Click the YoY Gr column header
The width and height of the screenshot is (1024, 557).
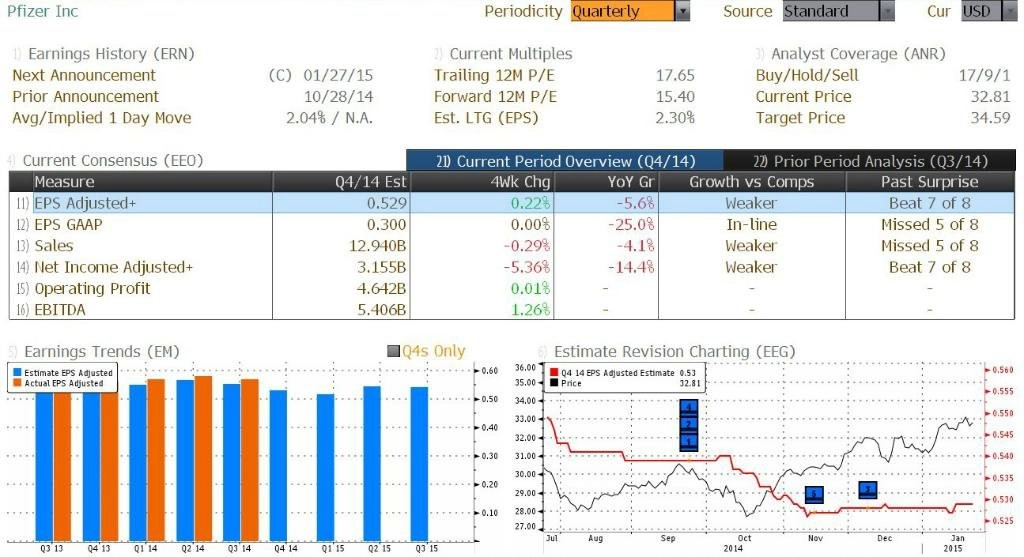click(605, 182)
